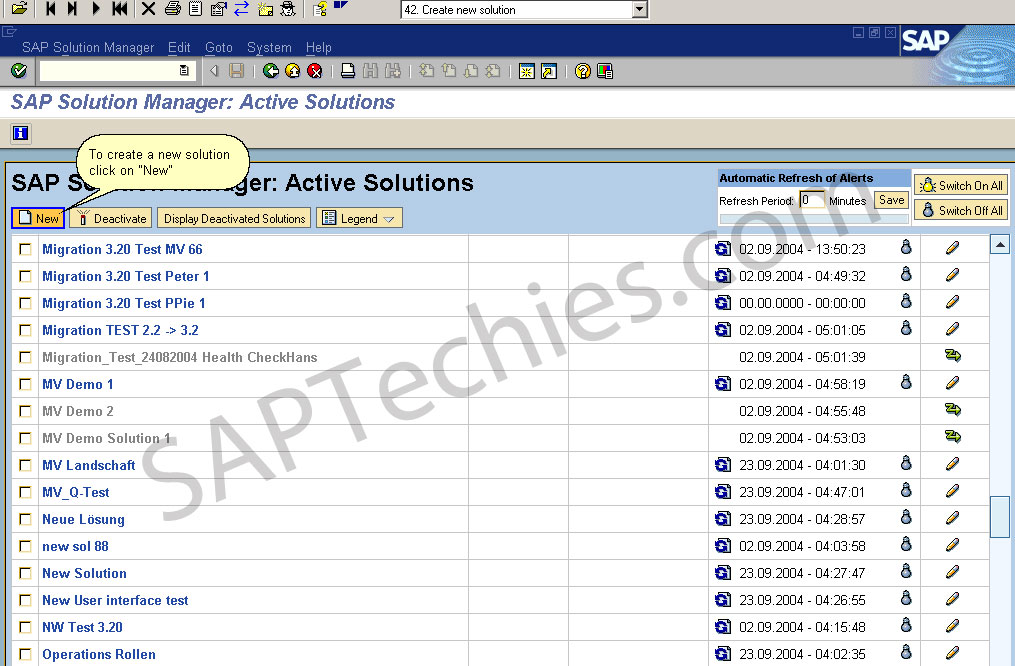Image resolution: width=1015 pixels, height=666 pixels.
Task: Tick the Neue Lösung checkbox
Action: pos(25,519)
